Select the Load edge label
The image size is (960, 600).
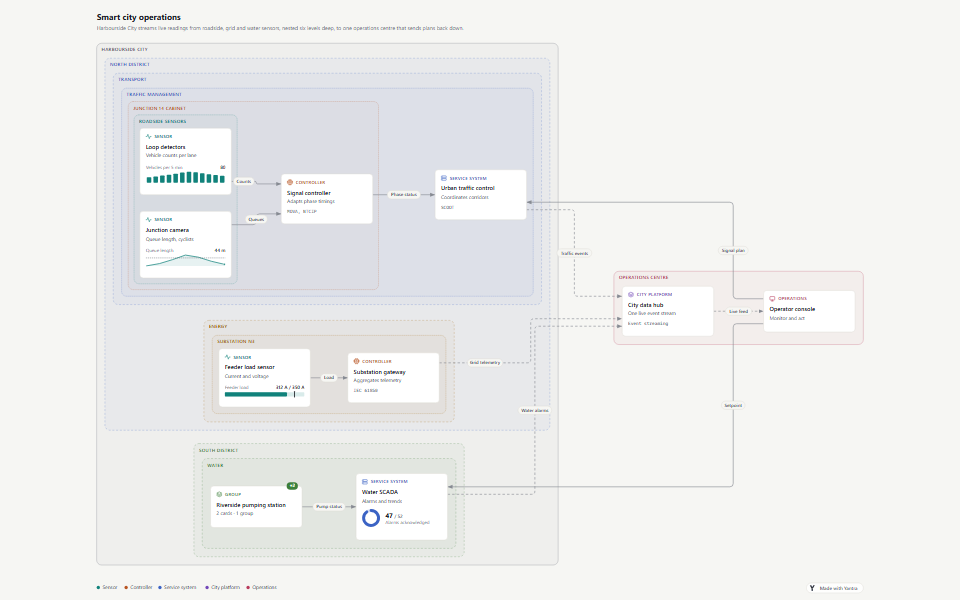329,377
